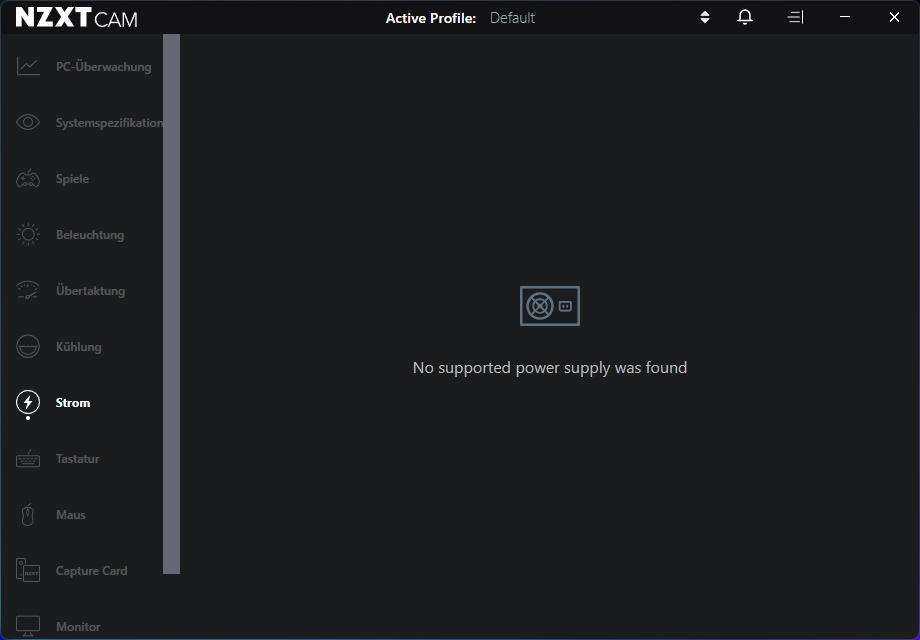The height and width of the screenshot is (640, 920).
Task: Select the Strom tab in sidebar
Action: pos(70,402)
